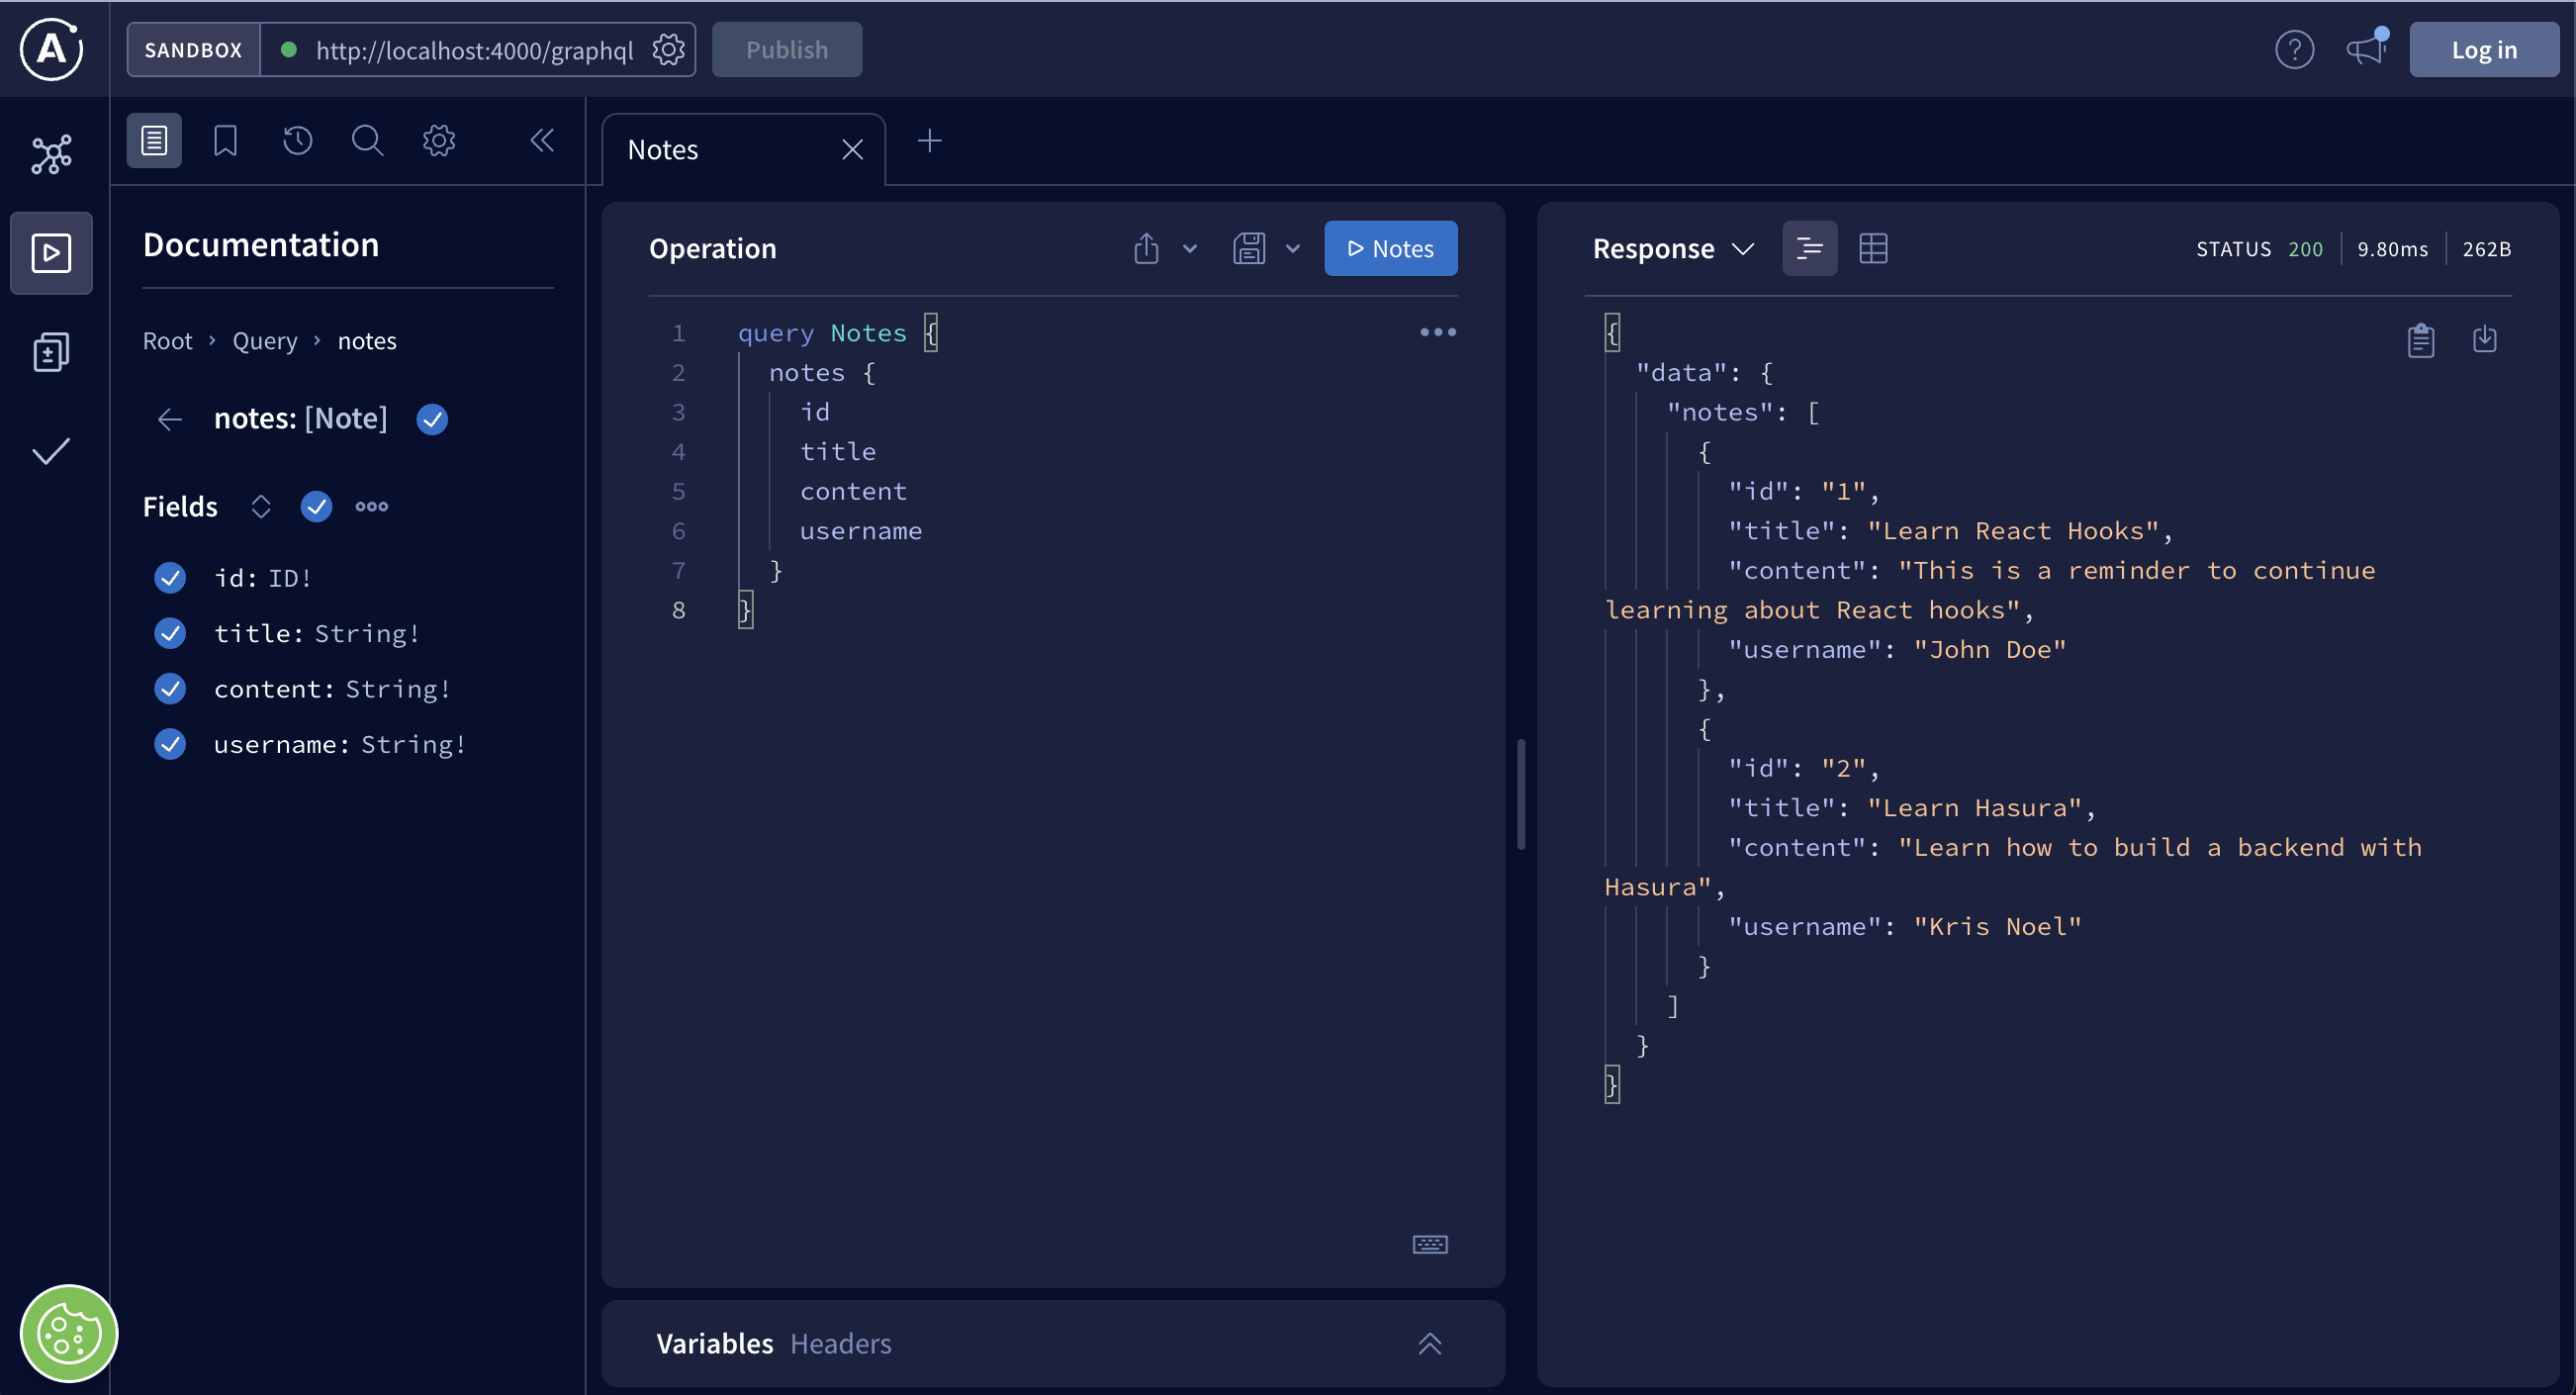The image size is (2576, 1395).
Task: Click the notes breadcrumb
Action: [x=367, y=341]
